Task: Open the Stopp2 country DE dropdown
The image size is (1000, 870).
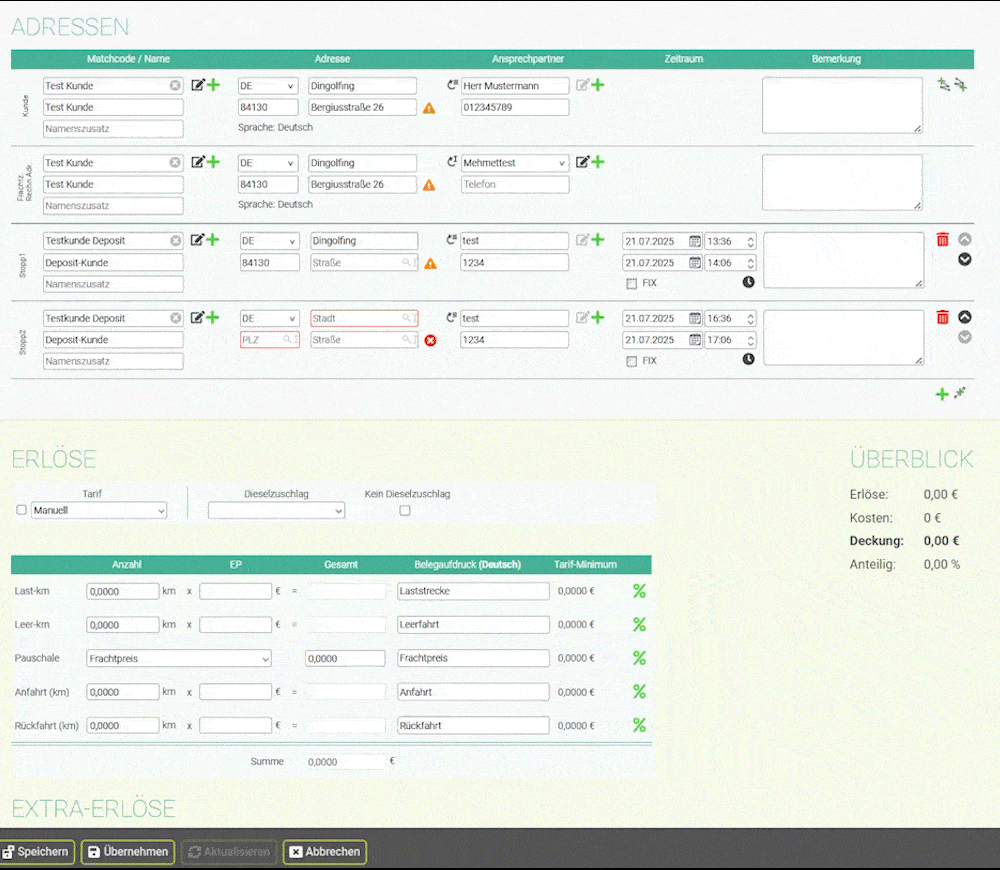Action: (x=269, y=318)
